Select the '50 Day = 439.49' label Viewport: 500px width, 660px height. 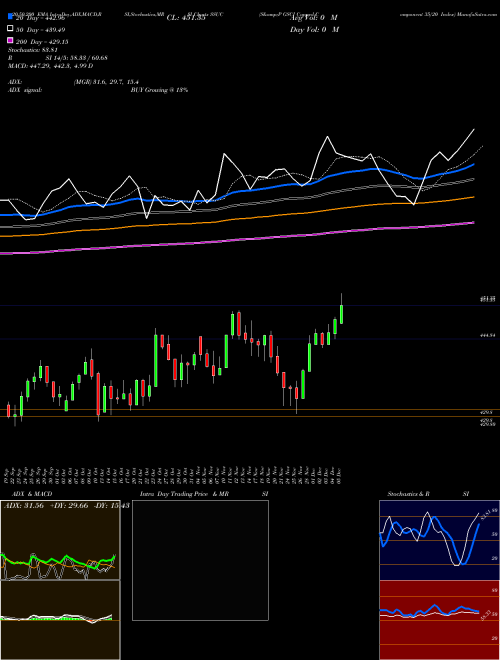pos(40,30)
